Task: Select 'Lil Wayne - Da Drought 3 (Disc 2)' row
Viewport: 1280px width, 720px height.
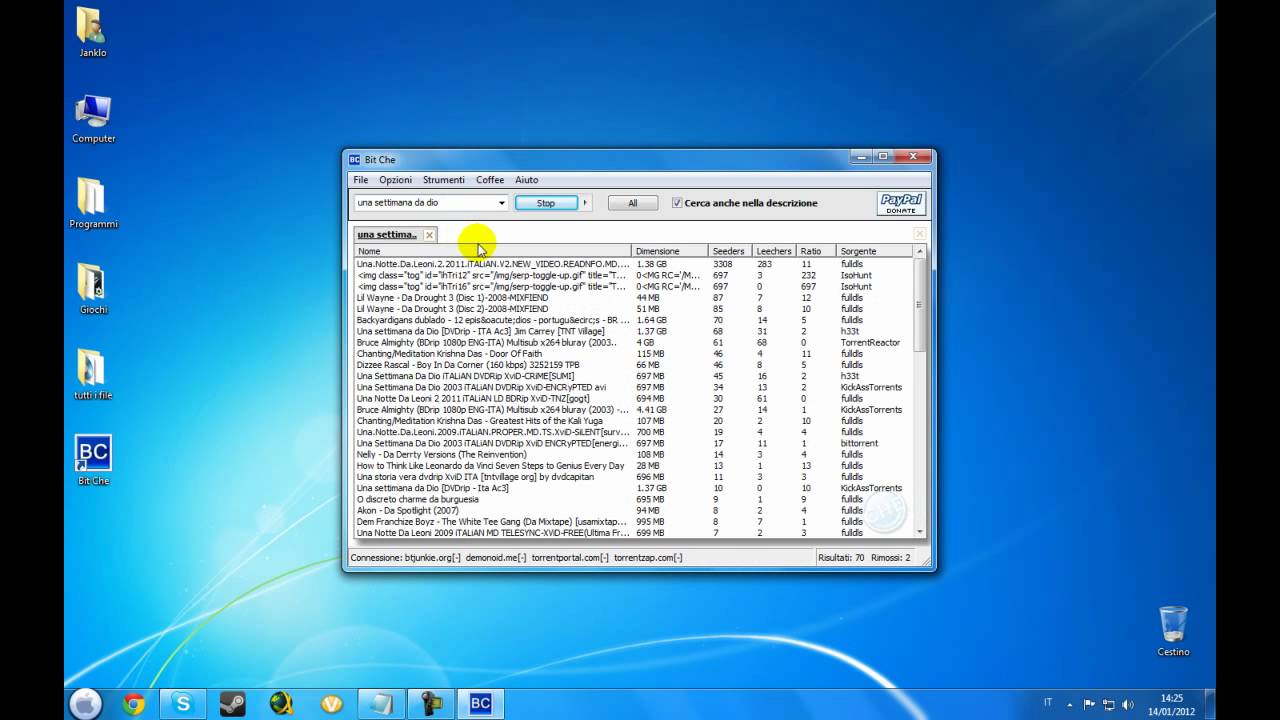Action: tap(635, 309)
